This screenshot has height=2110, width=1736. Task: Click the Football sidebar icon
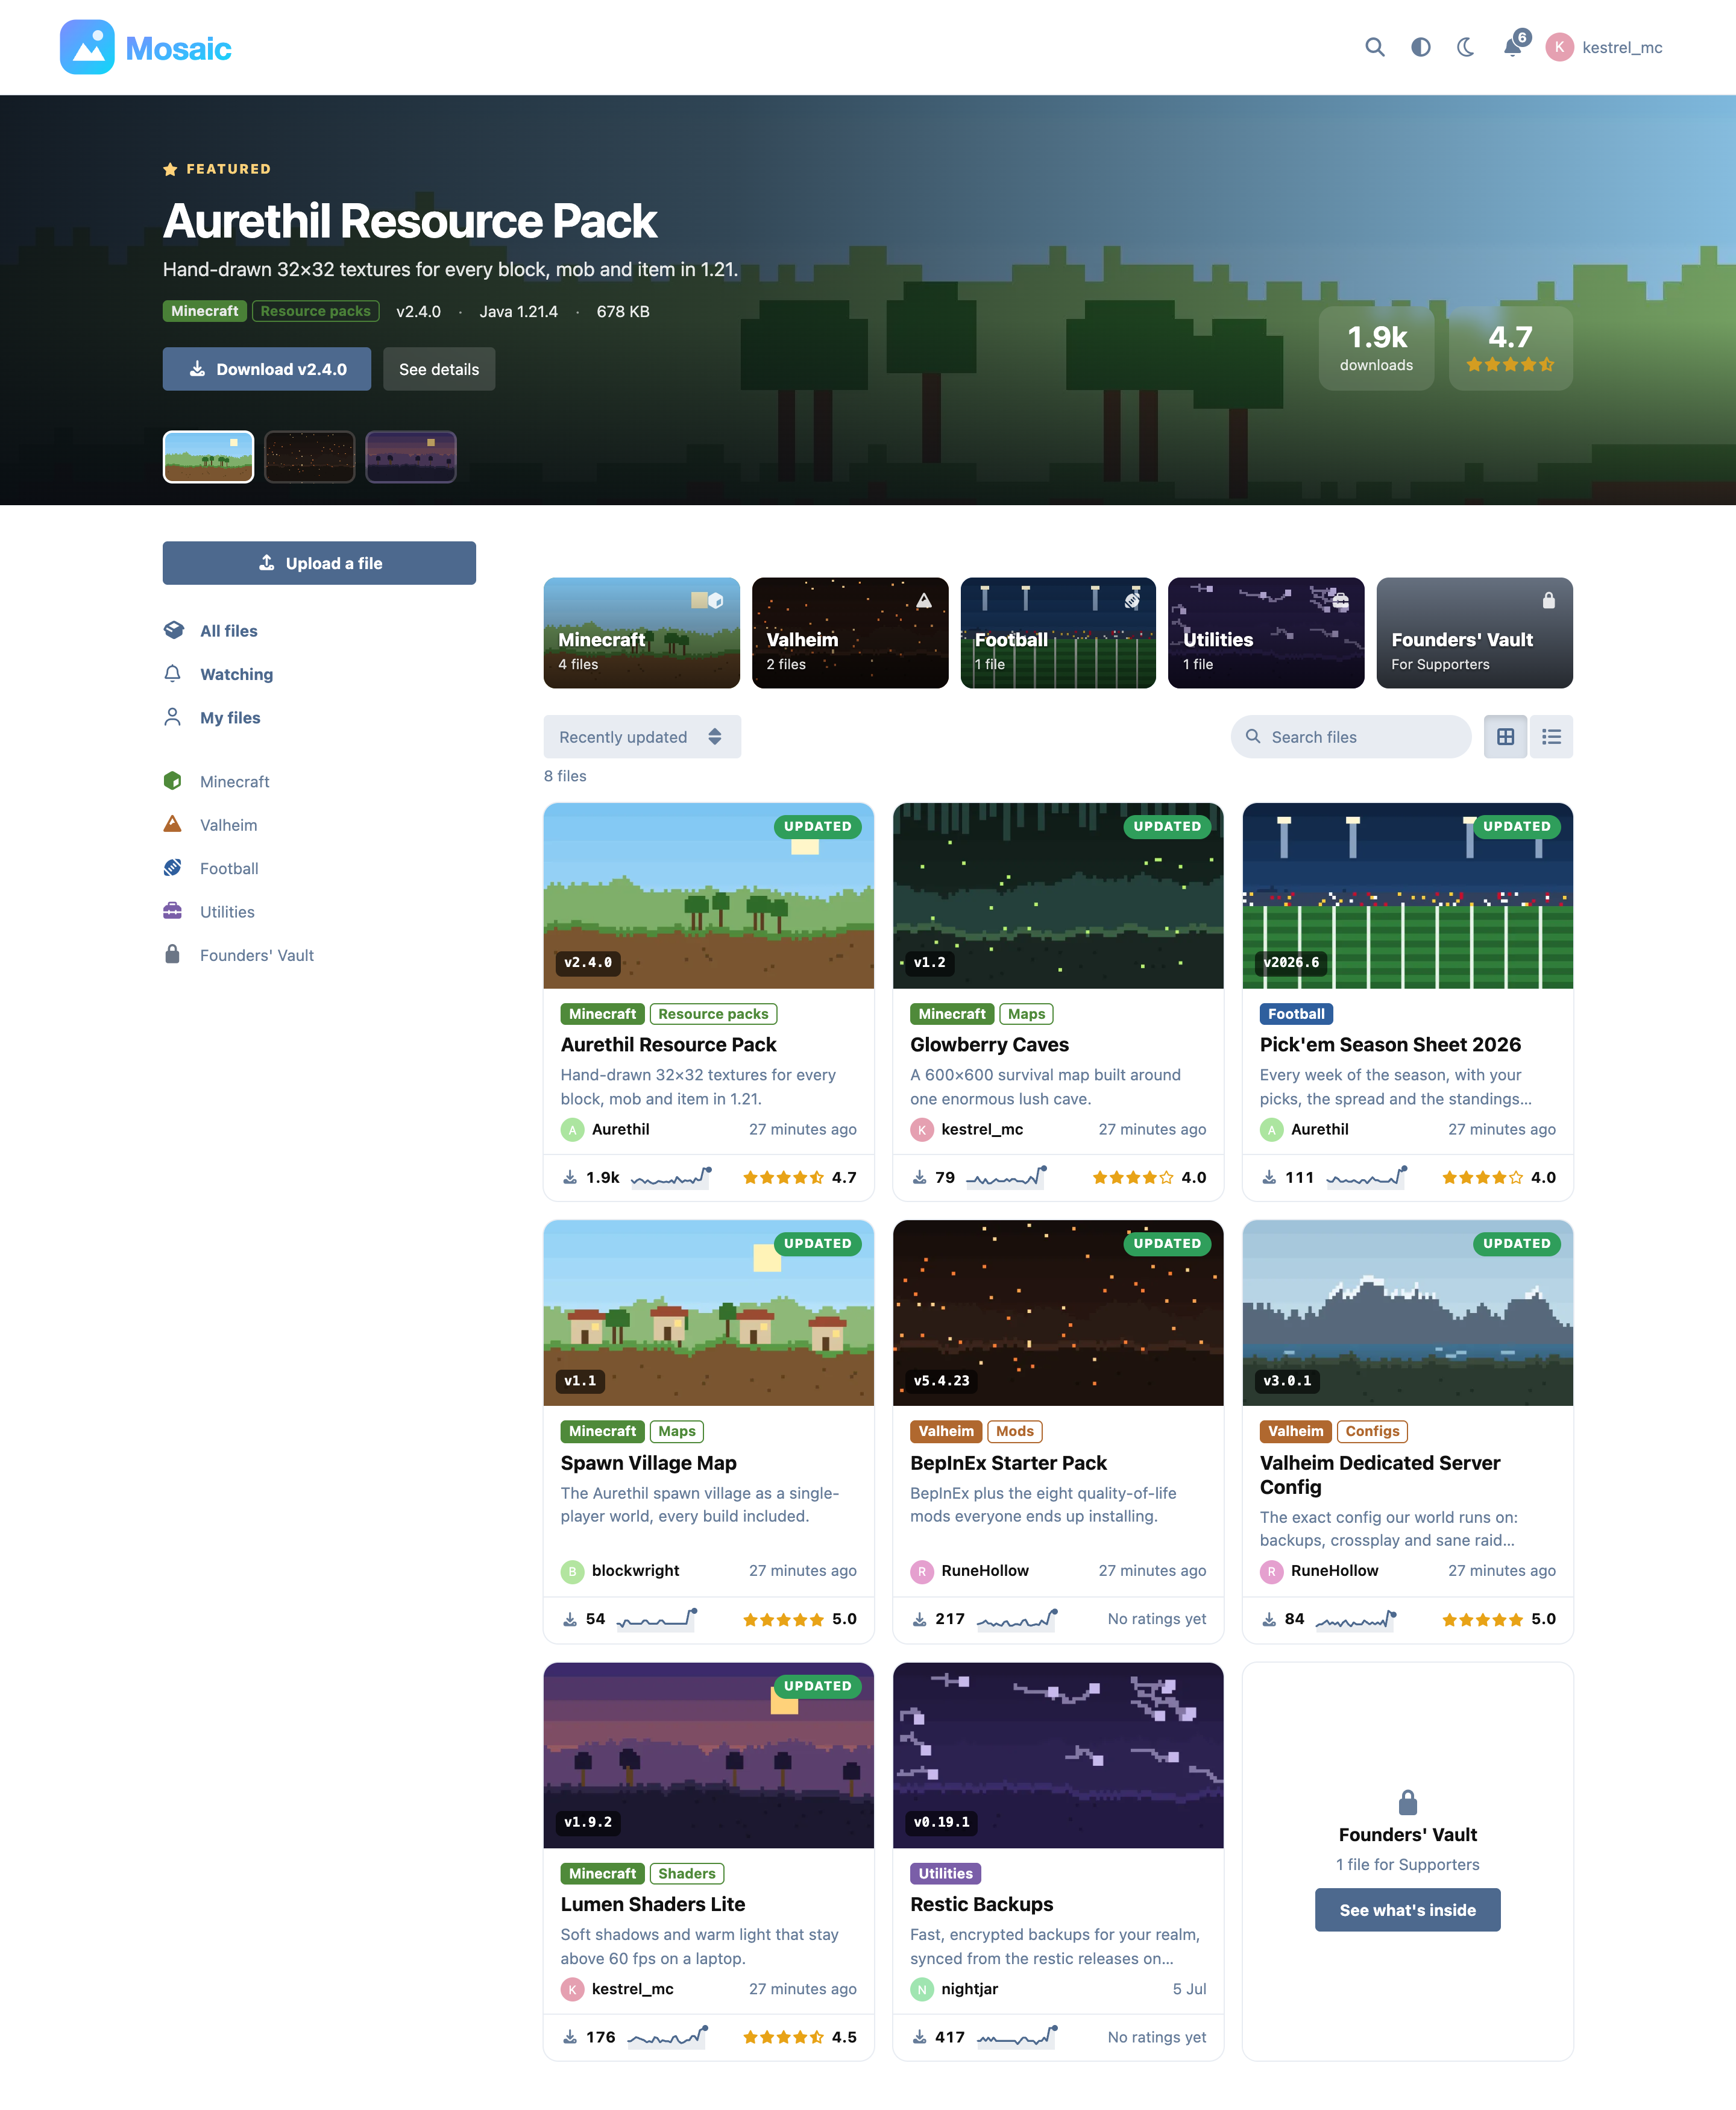pyautogui.click(x=172, y=868)
